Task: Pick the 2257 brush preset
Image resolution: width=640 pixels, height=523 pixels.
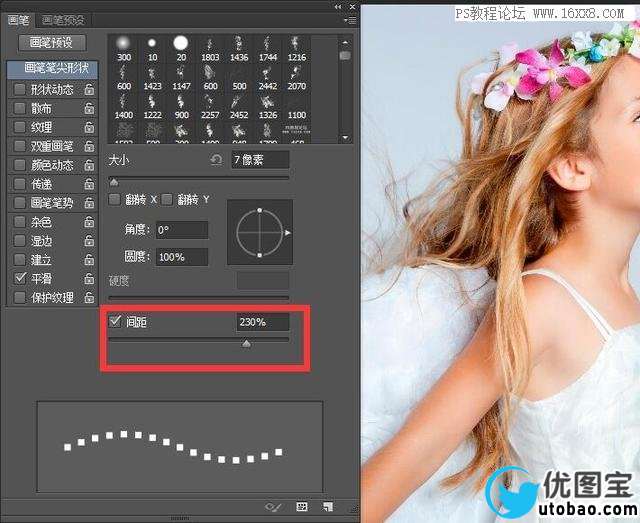Action: click(210, 107)
